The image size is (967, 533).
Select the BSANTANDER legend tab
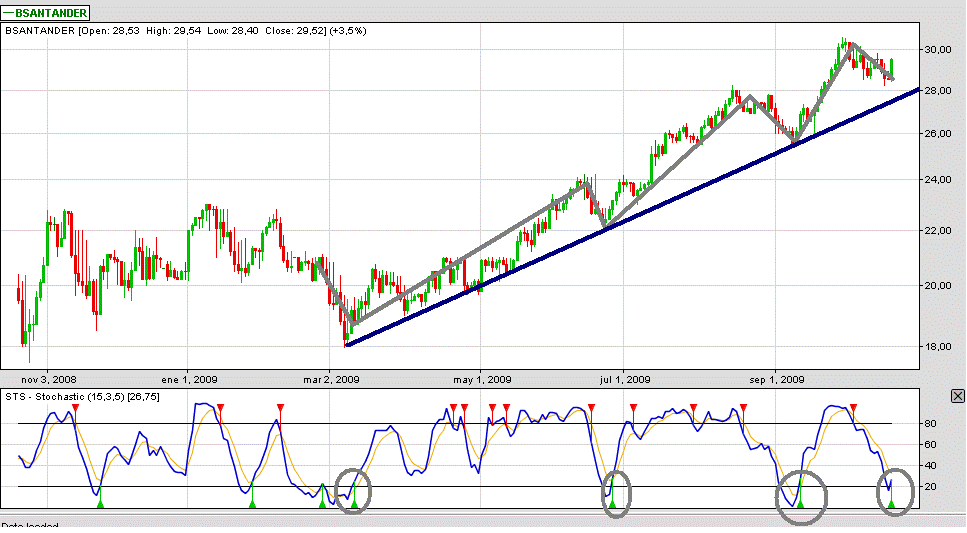coord(46,13)
